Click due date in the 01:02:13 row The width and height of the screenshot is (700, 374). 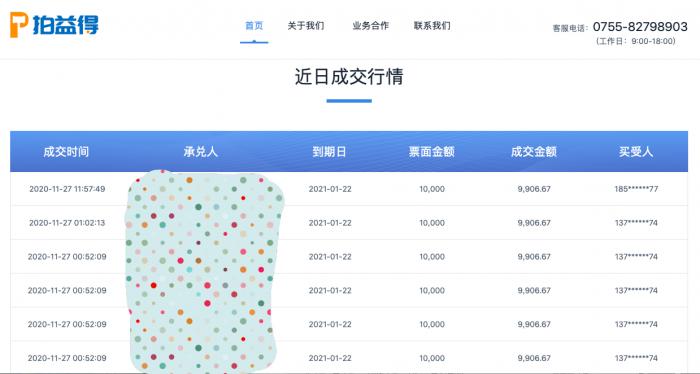[330, 223]
